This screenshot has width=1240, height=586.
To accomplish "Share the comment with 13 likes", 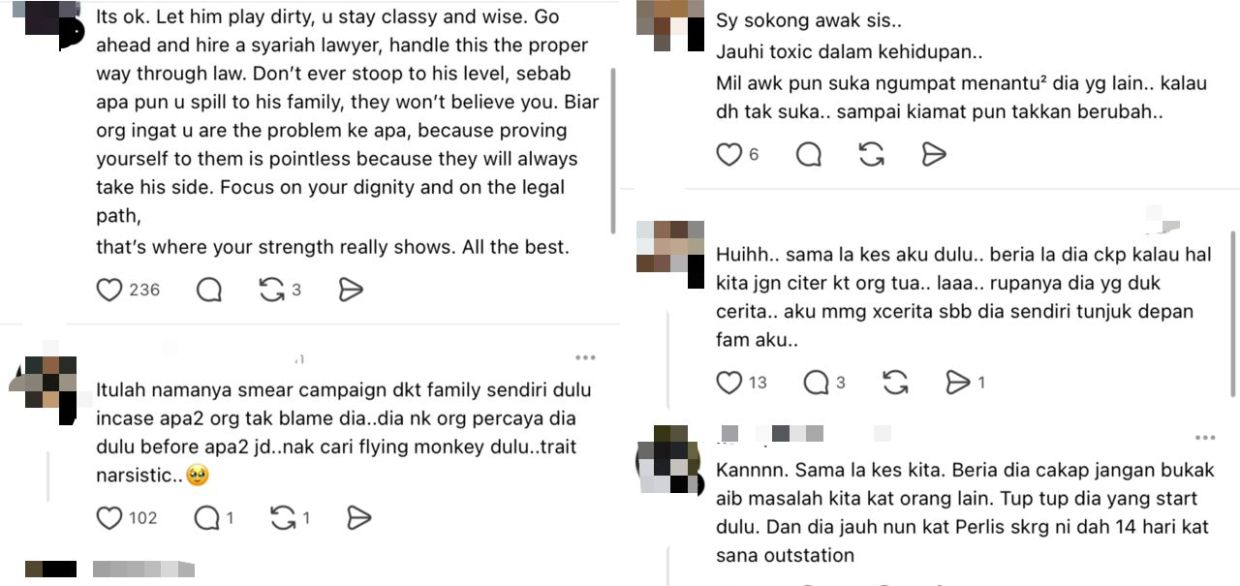I will (959, 382).
